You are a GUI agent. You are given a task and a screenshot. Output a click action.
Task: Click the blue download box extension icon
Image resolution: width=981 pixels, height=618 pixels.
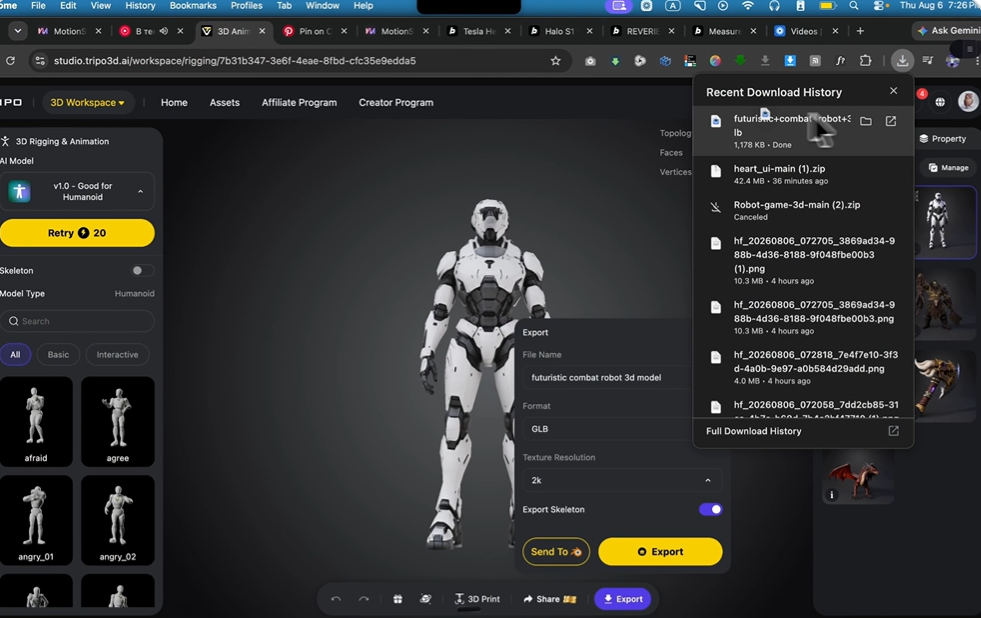click(x=790, y=61)
